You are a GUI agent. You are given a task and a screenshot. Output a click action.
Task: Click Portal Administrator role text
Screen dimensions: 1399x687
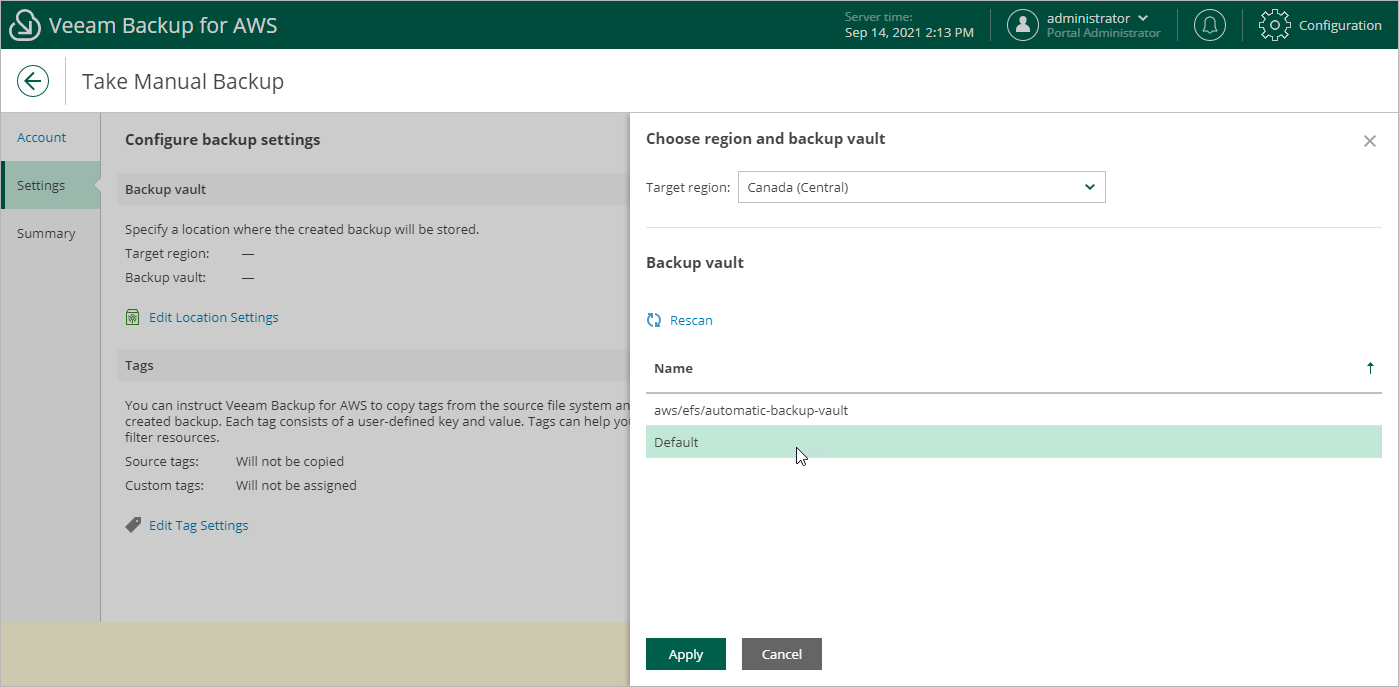click(x=1104, y=33)
